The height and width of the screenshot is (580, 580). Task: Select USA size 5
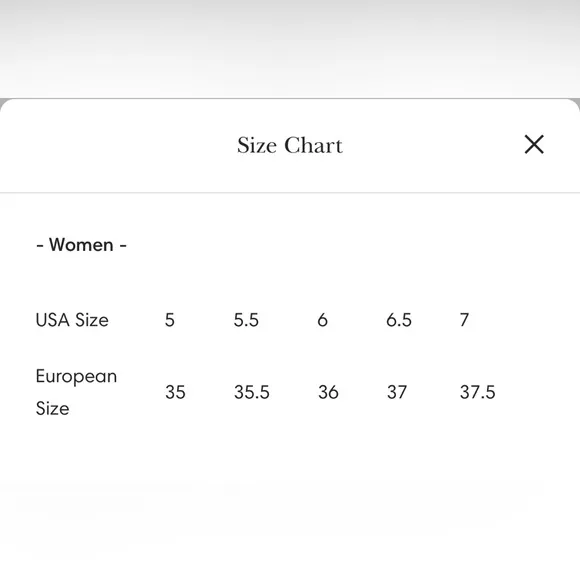(x=169, y=320)
